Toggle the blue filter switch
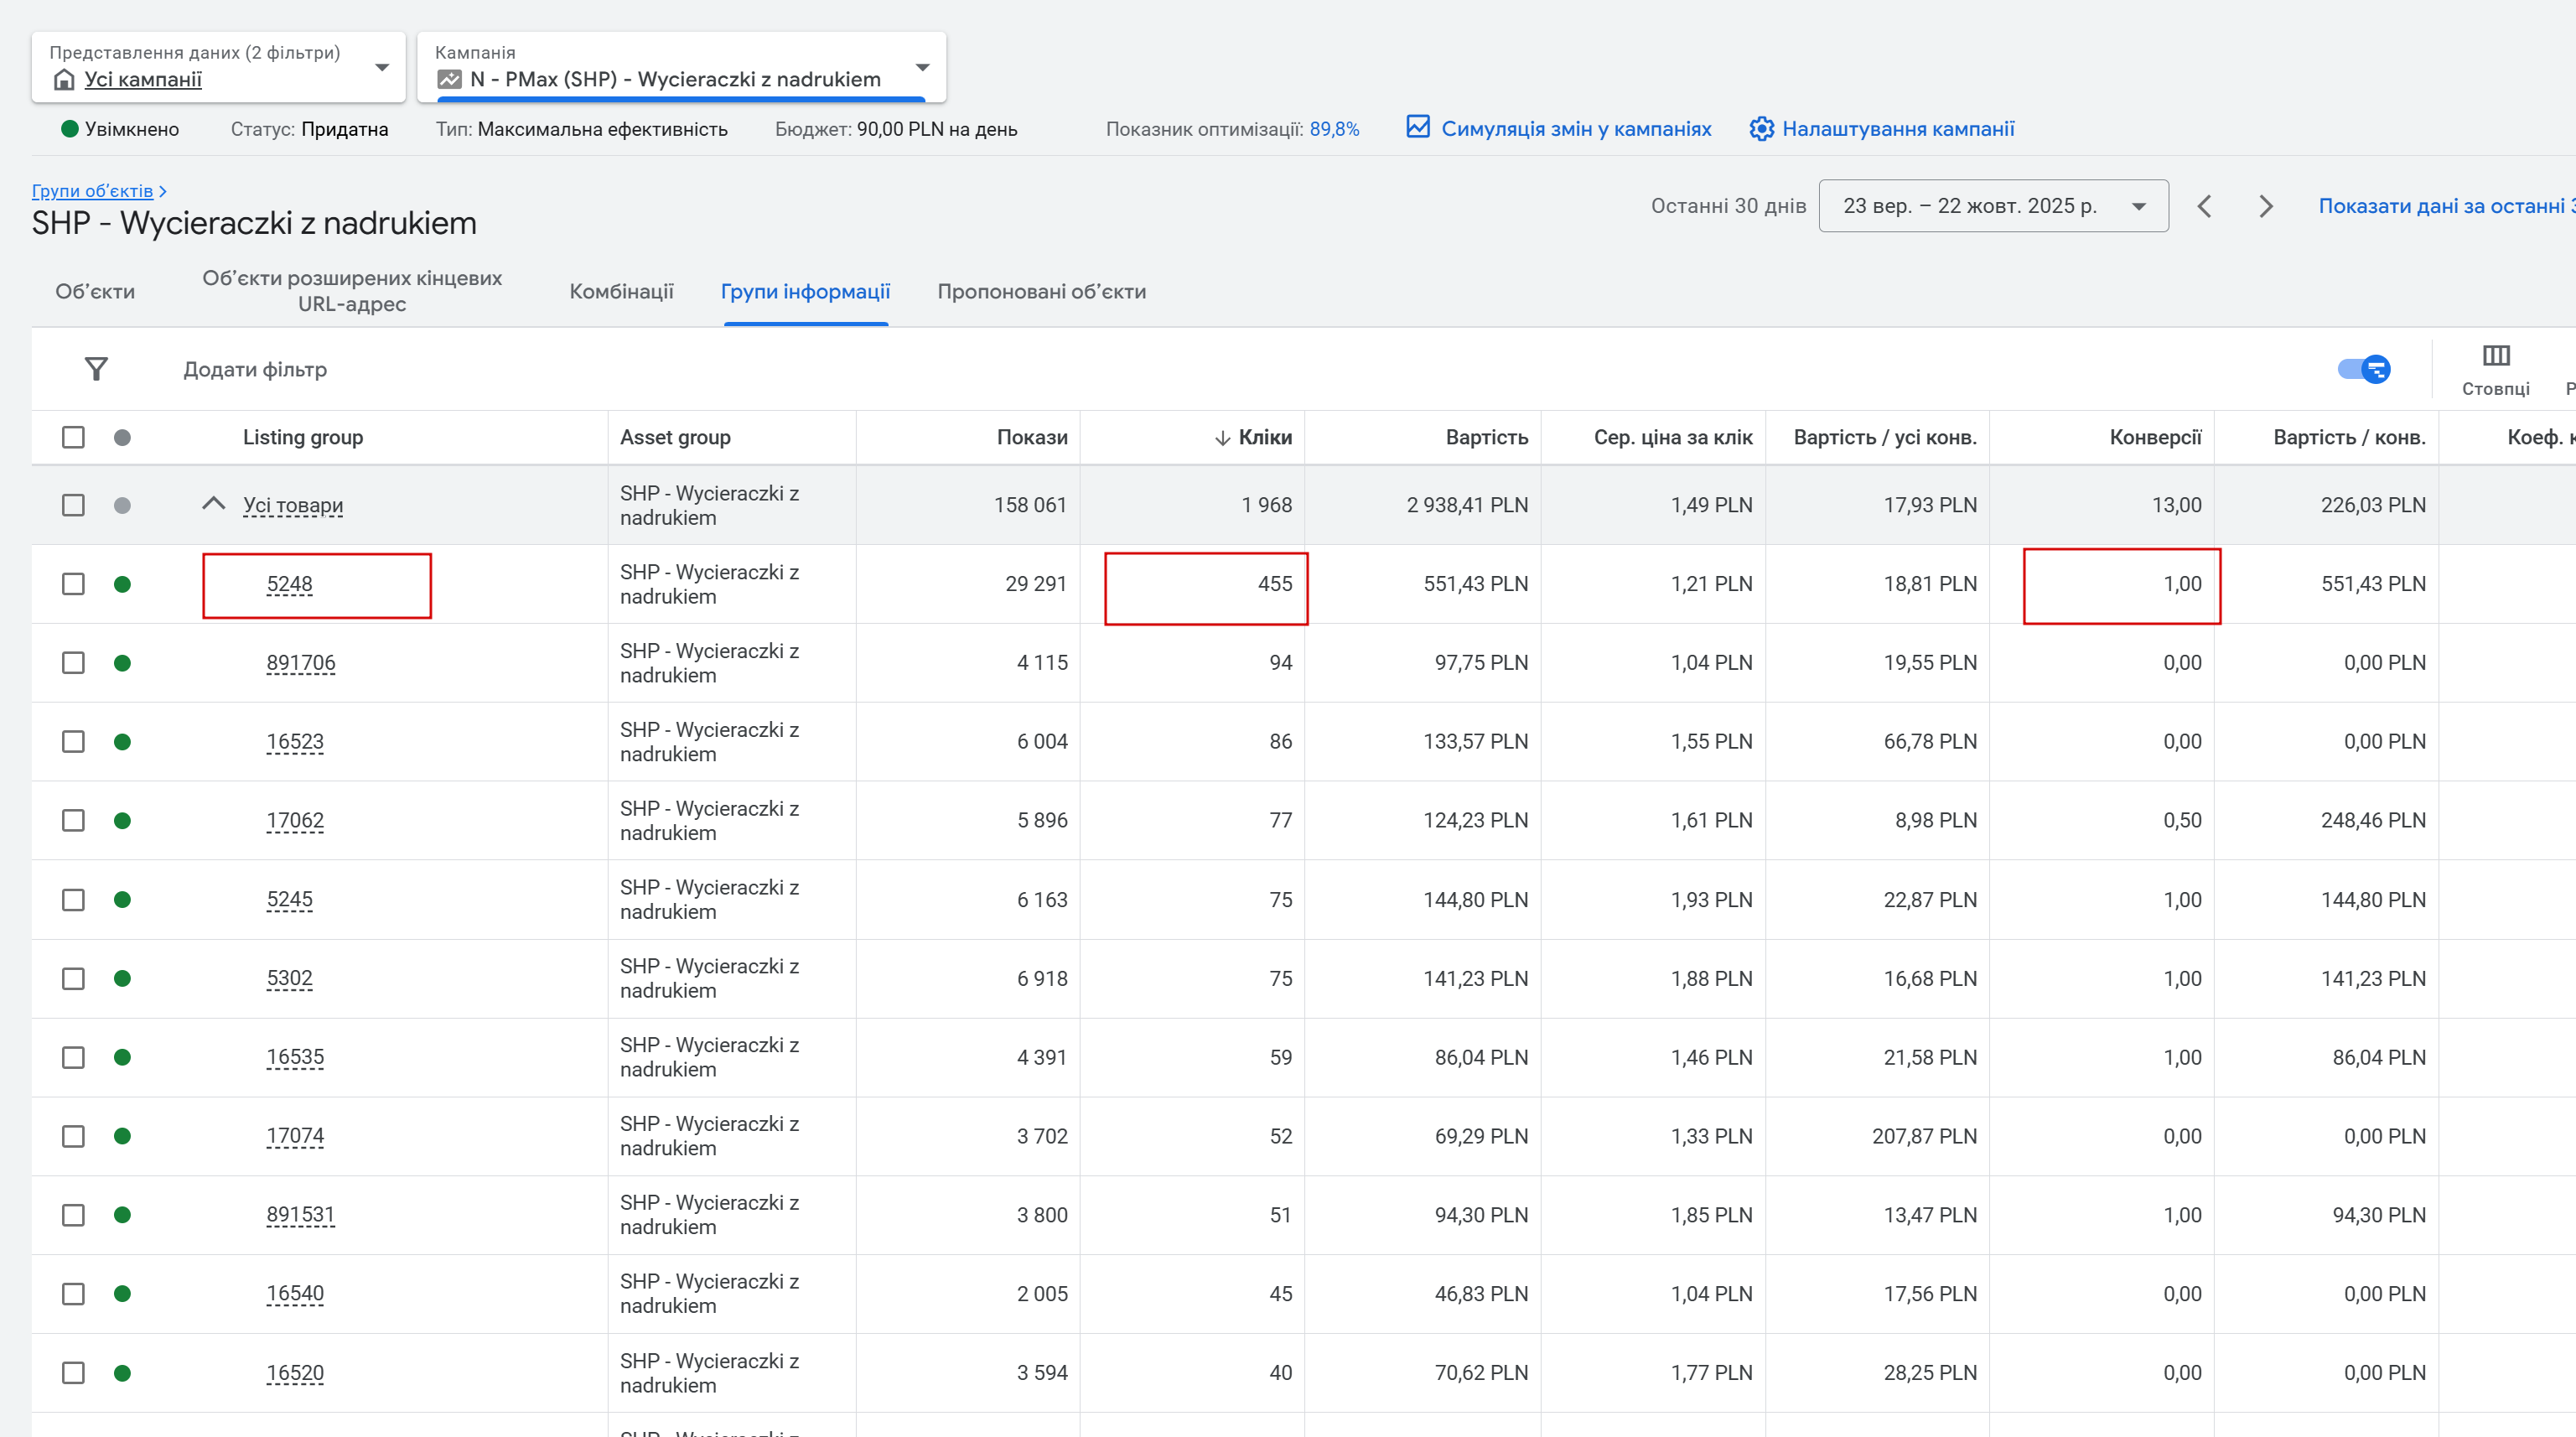The height and width of the screenshot is (1437, 2576). 2364,369
